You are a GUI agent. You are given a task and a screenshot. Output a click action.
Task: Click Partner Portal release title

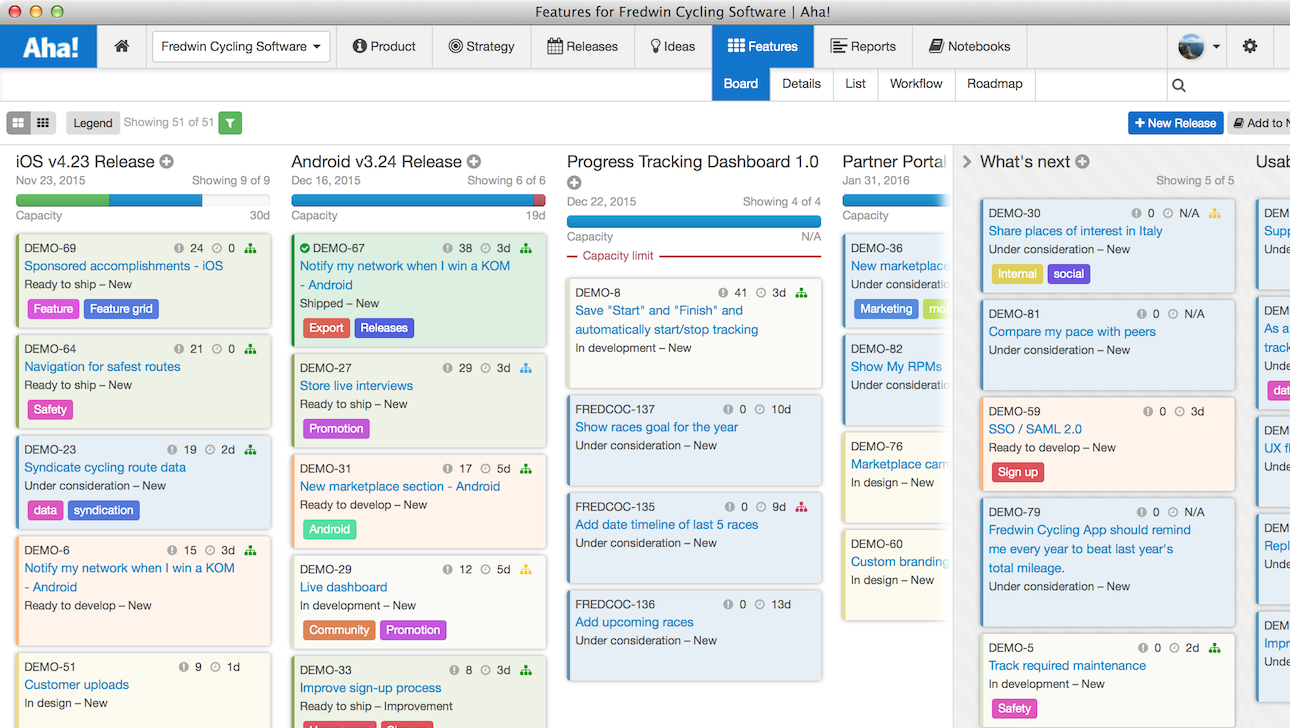894,162
